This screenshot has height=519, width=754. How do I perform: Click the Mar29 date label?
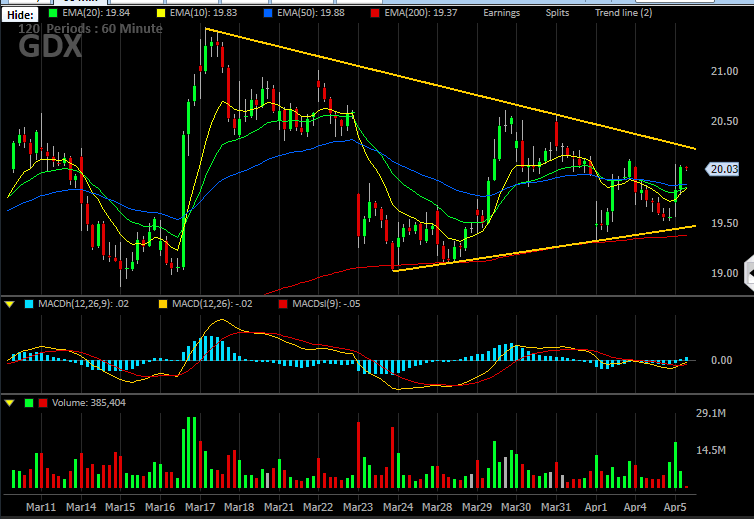point(477,507)
